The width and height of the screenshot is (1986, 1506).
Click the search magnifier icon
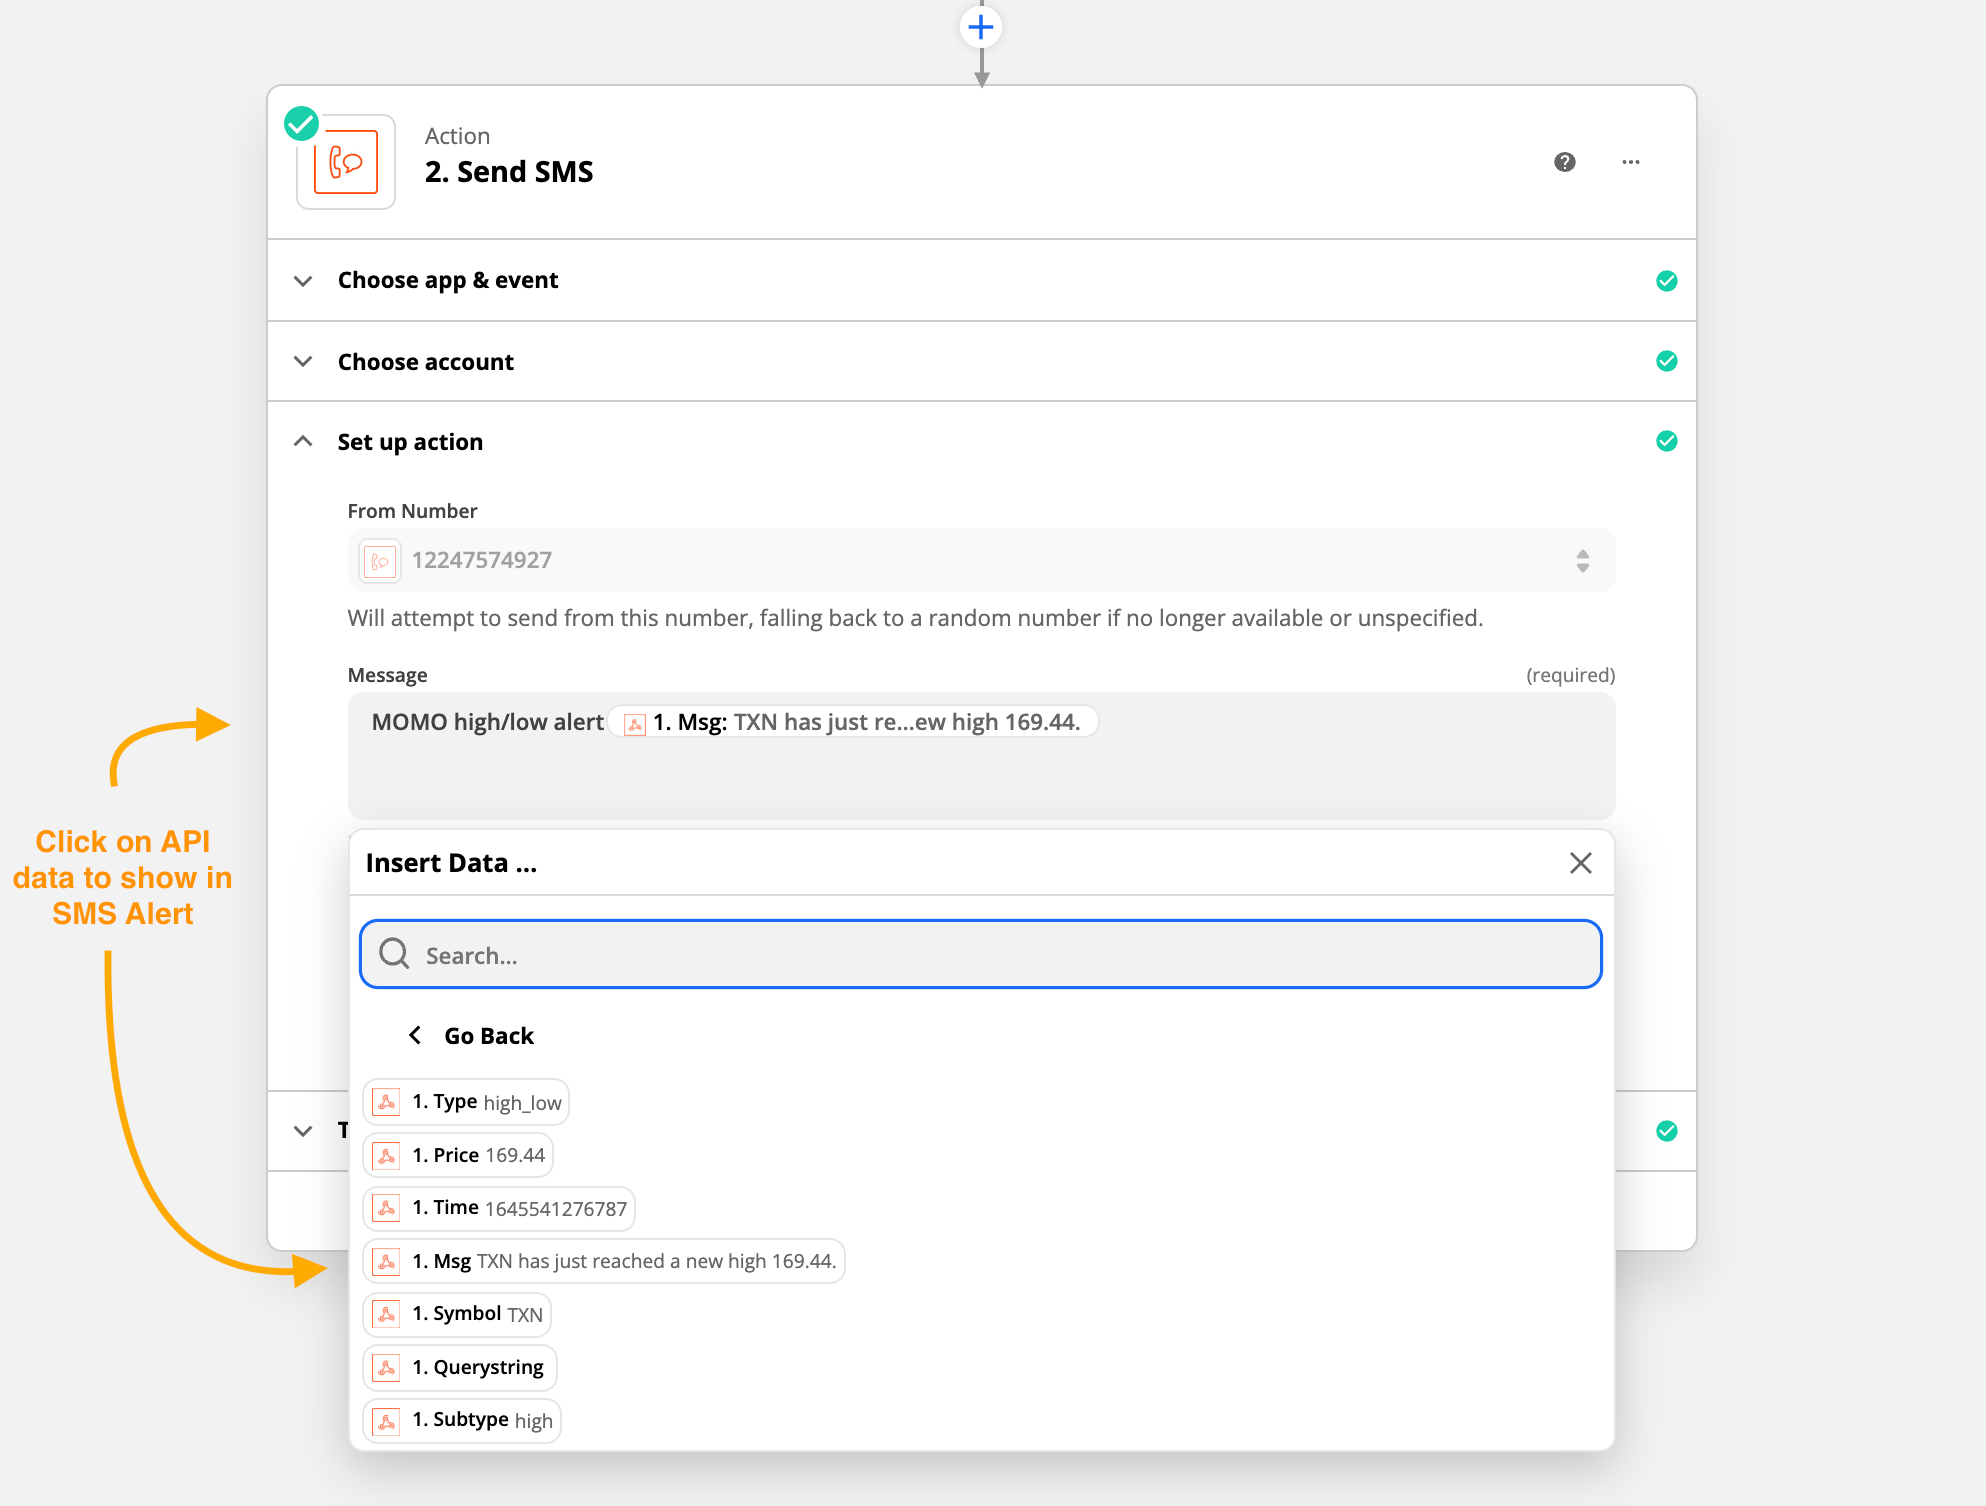click(395, 954)
